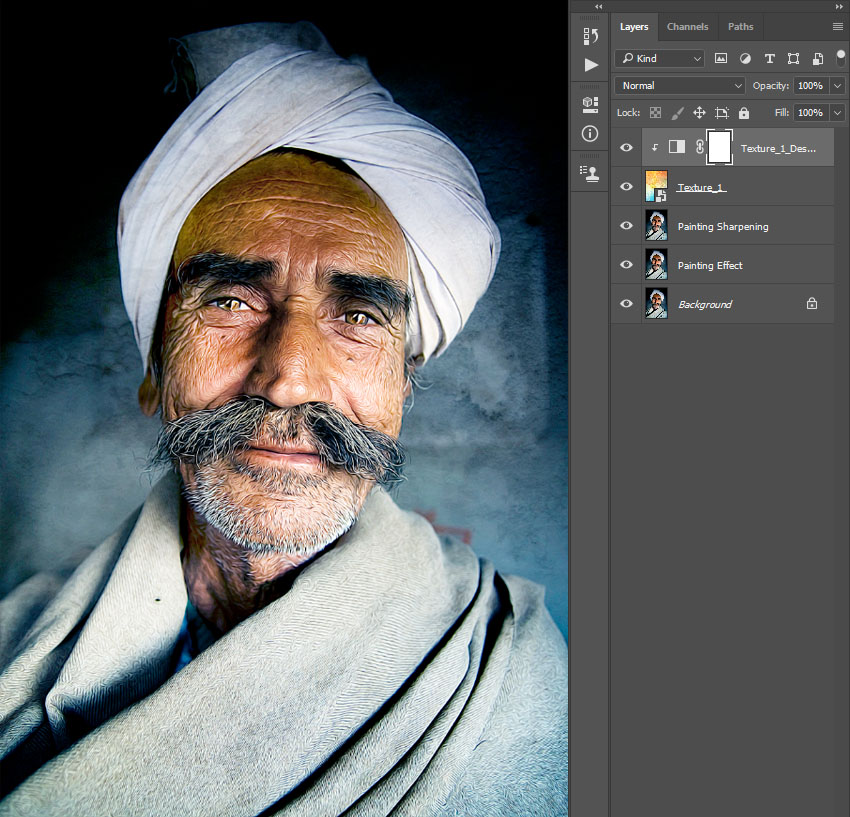This screenshot has height=817, width=850.
Task: Turn layer filtering on or off
Action: coord(841,57)
